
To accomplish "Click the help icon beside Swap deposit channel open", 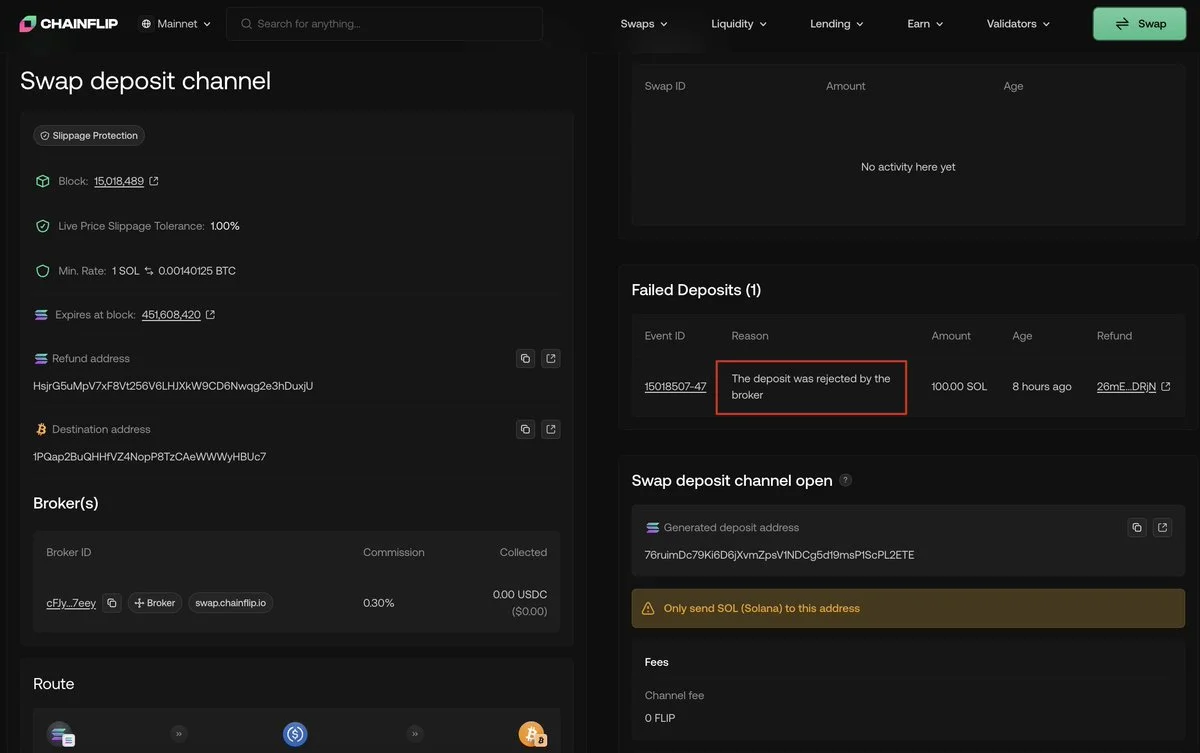I will pos(845,480).
